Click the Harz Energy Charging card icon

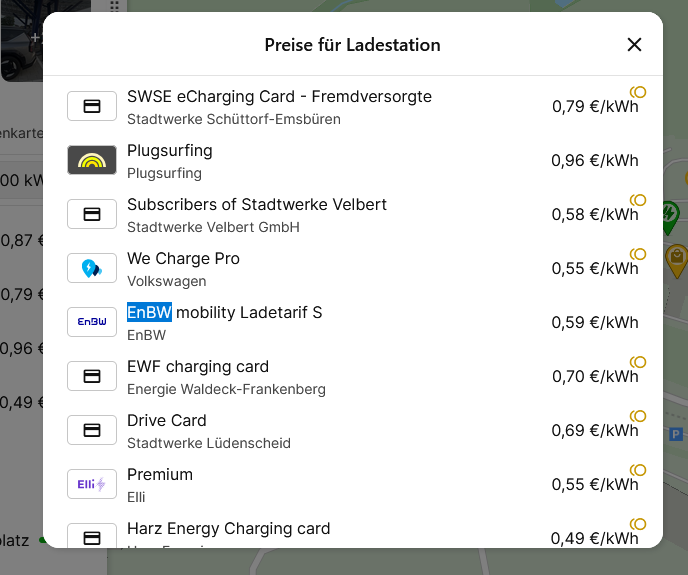92,535
